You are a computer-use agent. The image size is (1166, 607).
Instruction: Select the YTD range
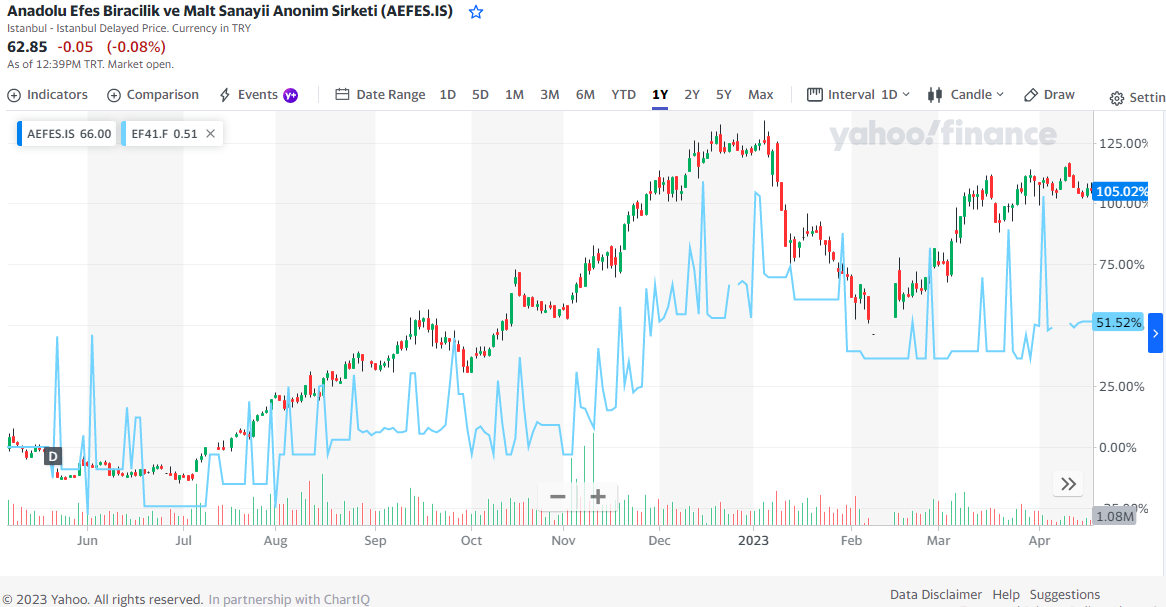click(623, 94)
